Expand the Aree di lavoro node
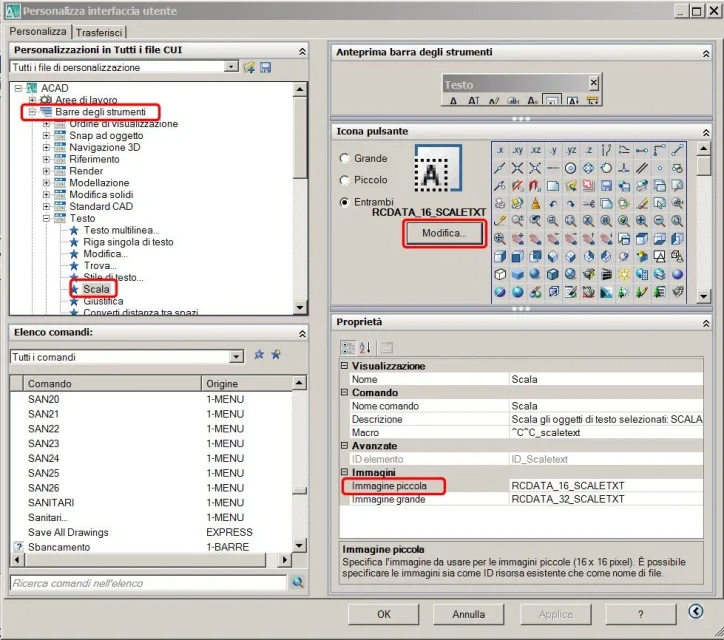The image size is (724, 640). [x=32, y=100]
